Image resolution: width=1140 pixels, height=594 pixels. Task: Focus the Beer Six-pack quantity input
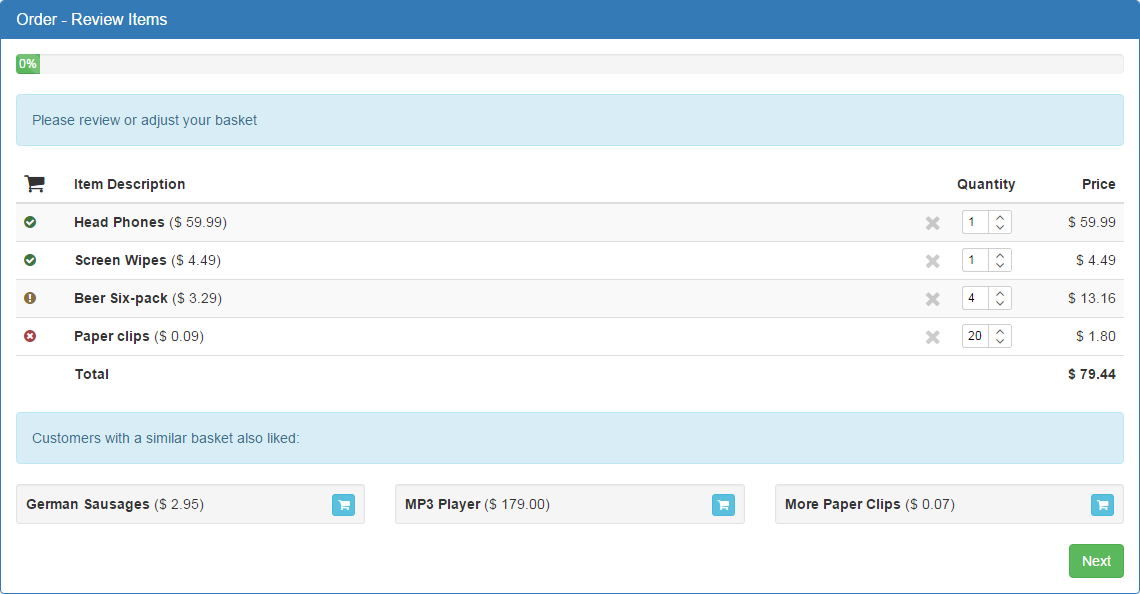[975, 298]
